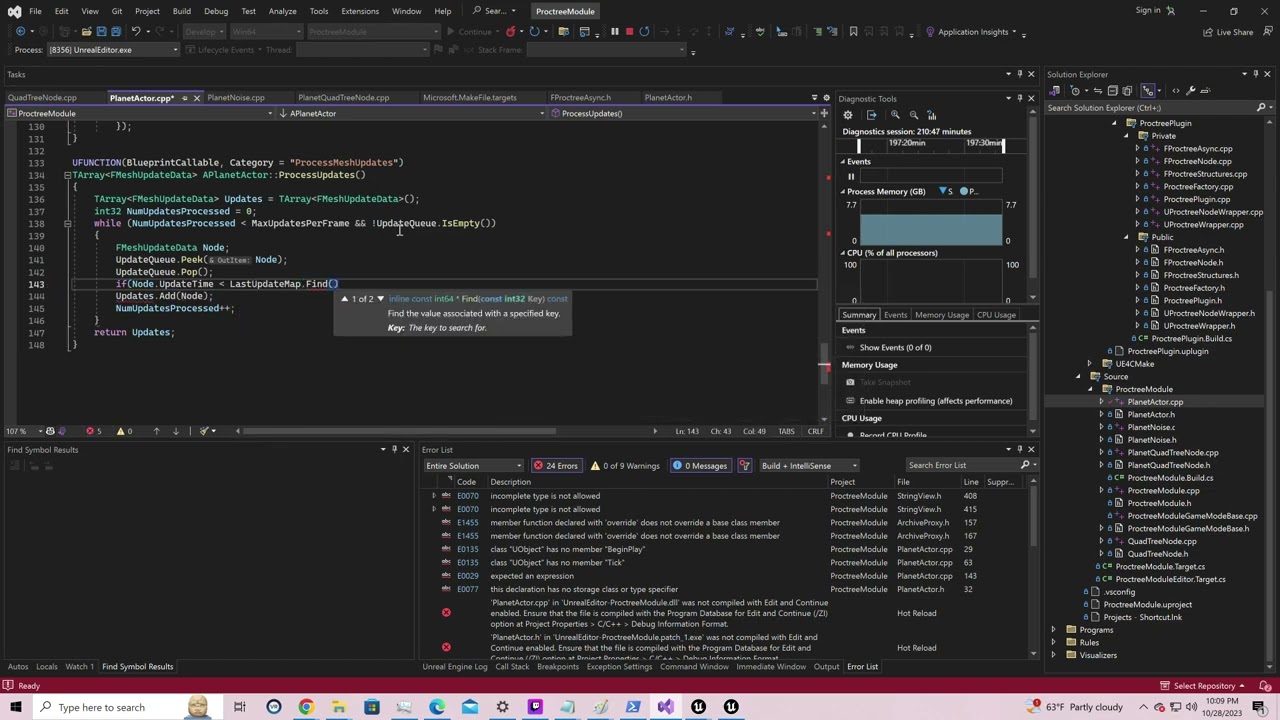Viewport: 1280px width, 720px height.
Task: Zoom in on the Diagnostic Tools timeline
Action: tap(895, 115)
